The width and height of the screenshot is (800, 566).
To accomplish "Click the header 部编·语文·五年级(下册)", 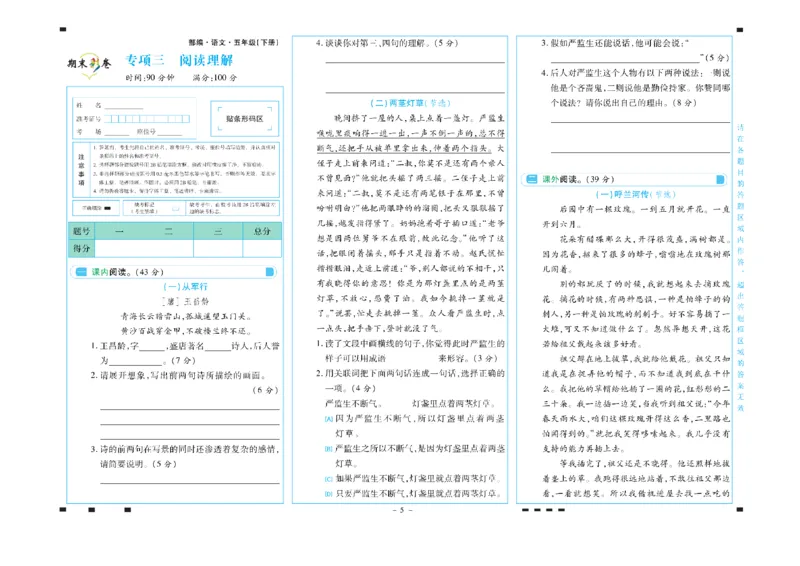I will pyautogui.click(x=233, y=42).
